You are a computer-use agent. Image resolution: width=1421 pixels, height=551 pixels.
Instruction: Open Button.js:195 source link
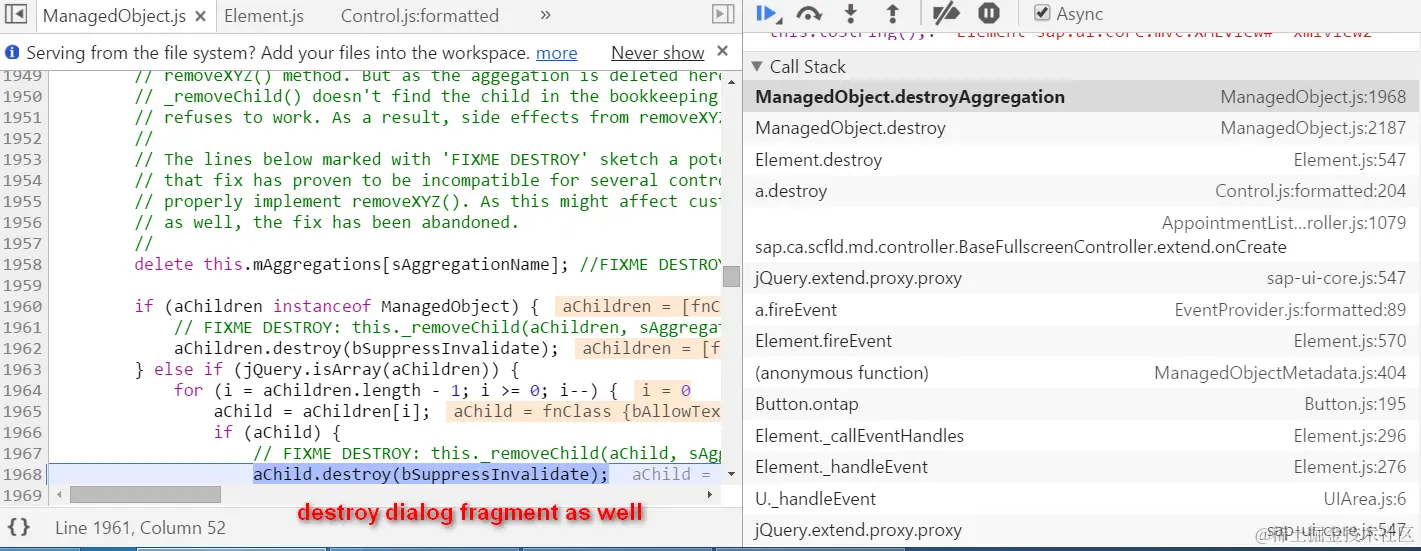point(1355,404)
